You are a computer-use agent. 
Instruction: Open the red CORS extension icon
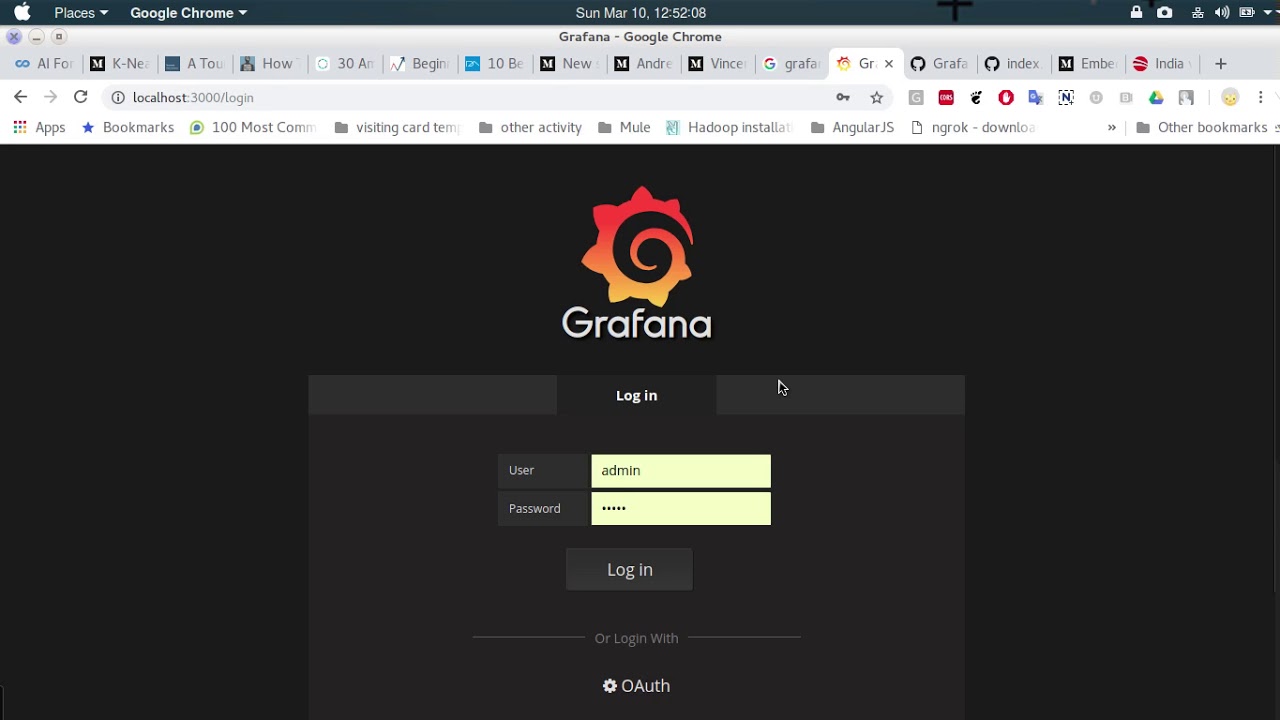[x=946, y=97]
